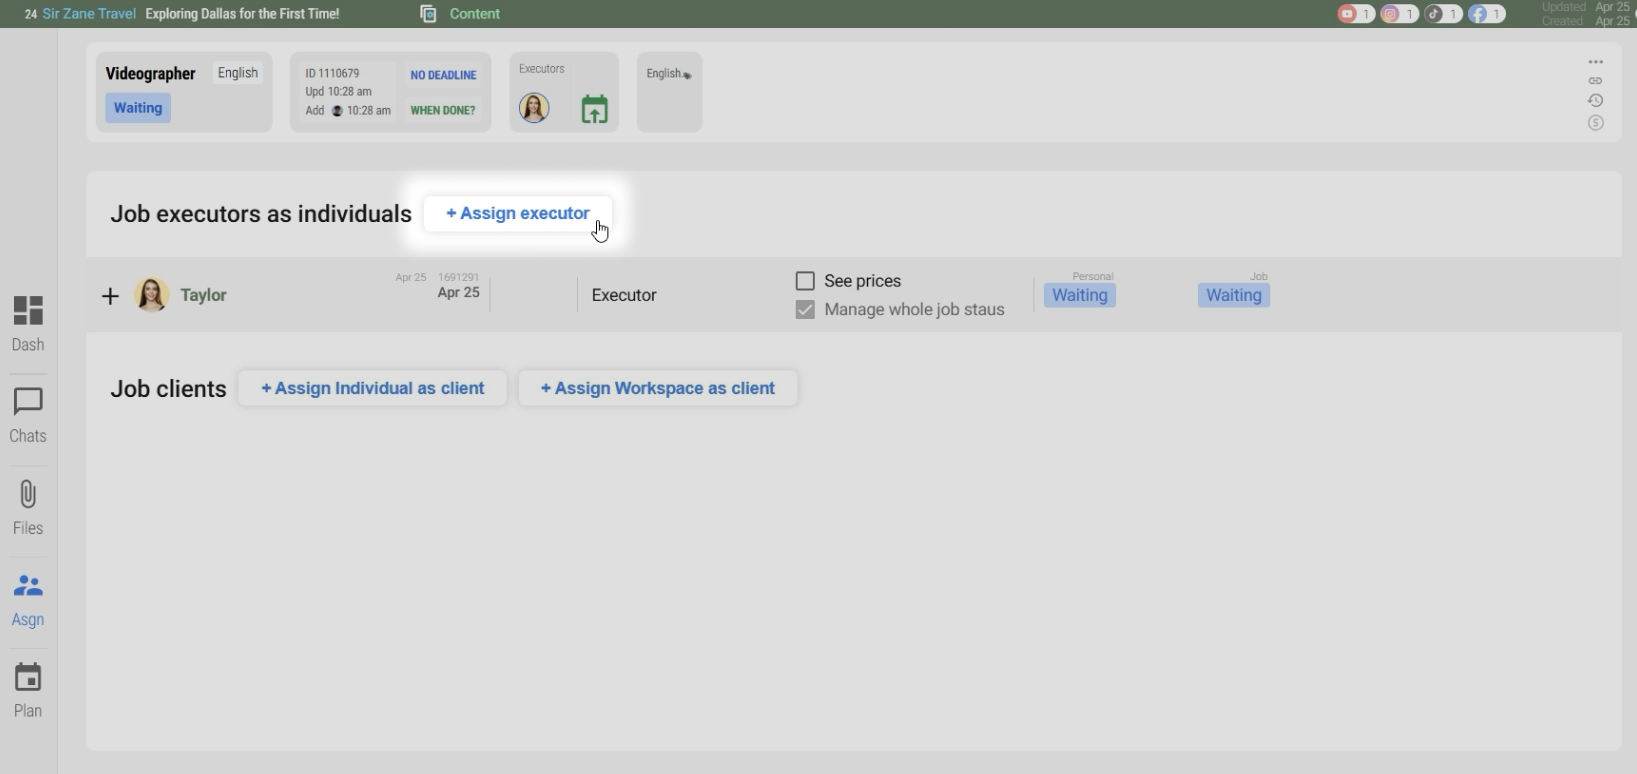Open the job Waiting status dropdown

coord(1233,296)
